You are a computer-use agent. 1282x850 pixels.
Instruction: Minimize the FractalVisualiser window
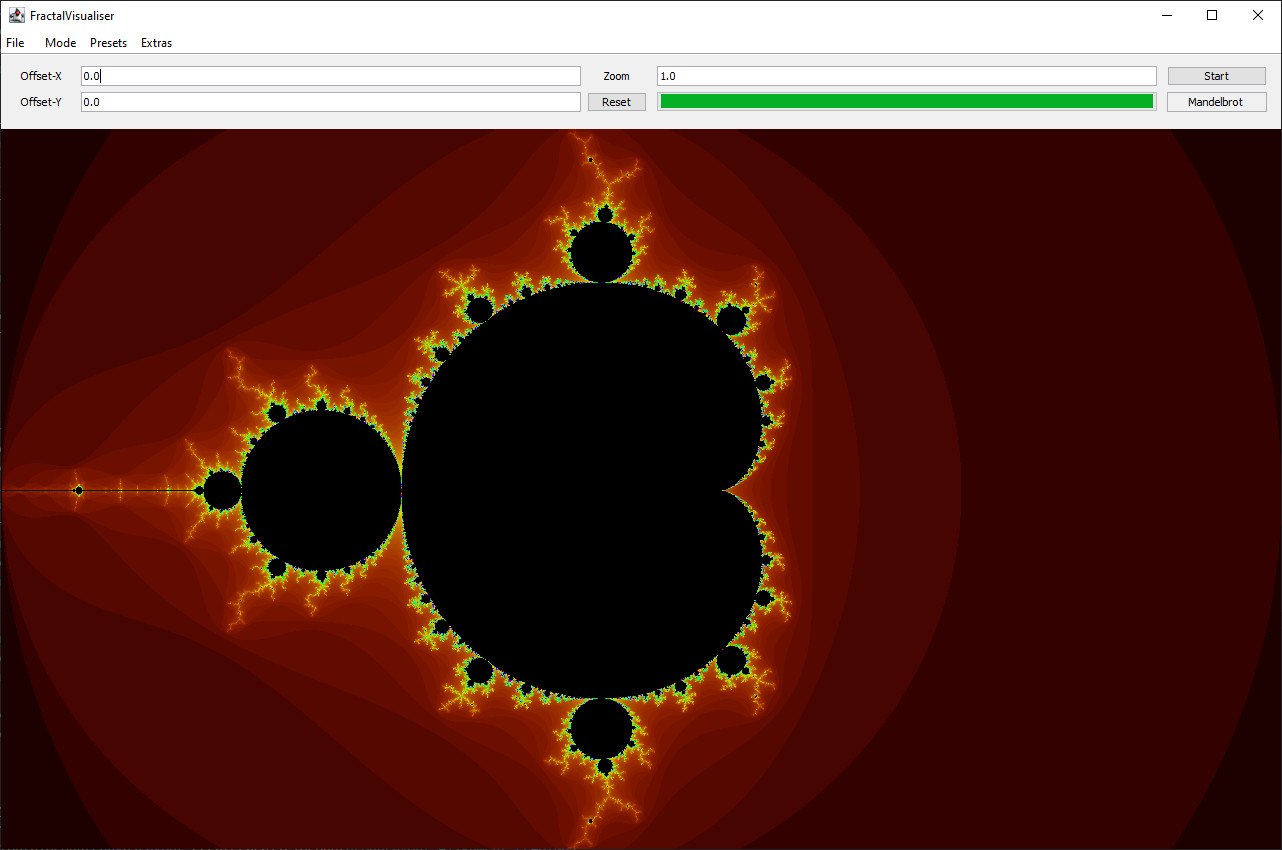point(1166,15)
